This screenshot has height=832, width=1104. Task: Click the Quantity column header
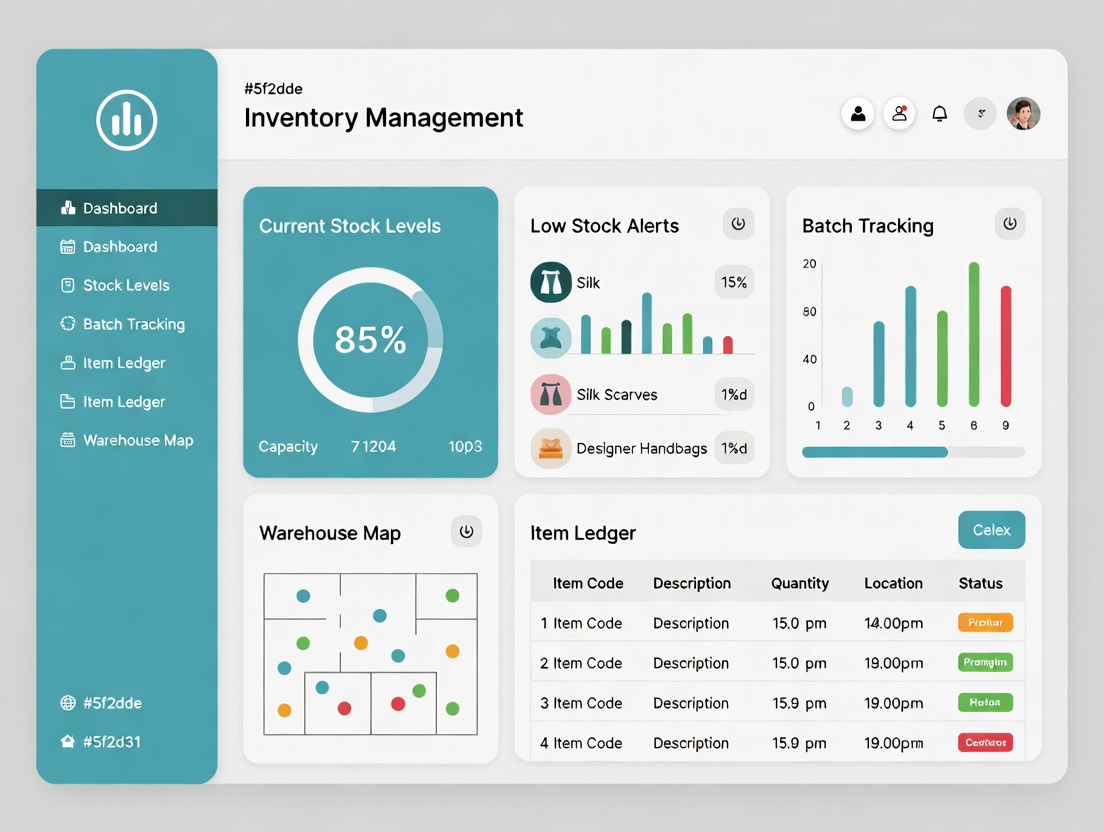pyautogui.click(x=799, y=583)
